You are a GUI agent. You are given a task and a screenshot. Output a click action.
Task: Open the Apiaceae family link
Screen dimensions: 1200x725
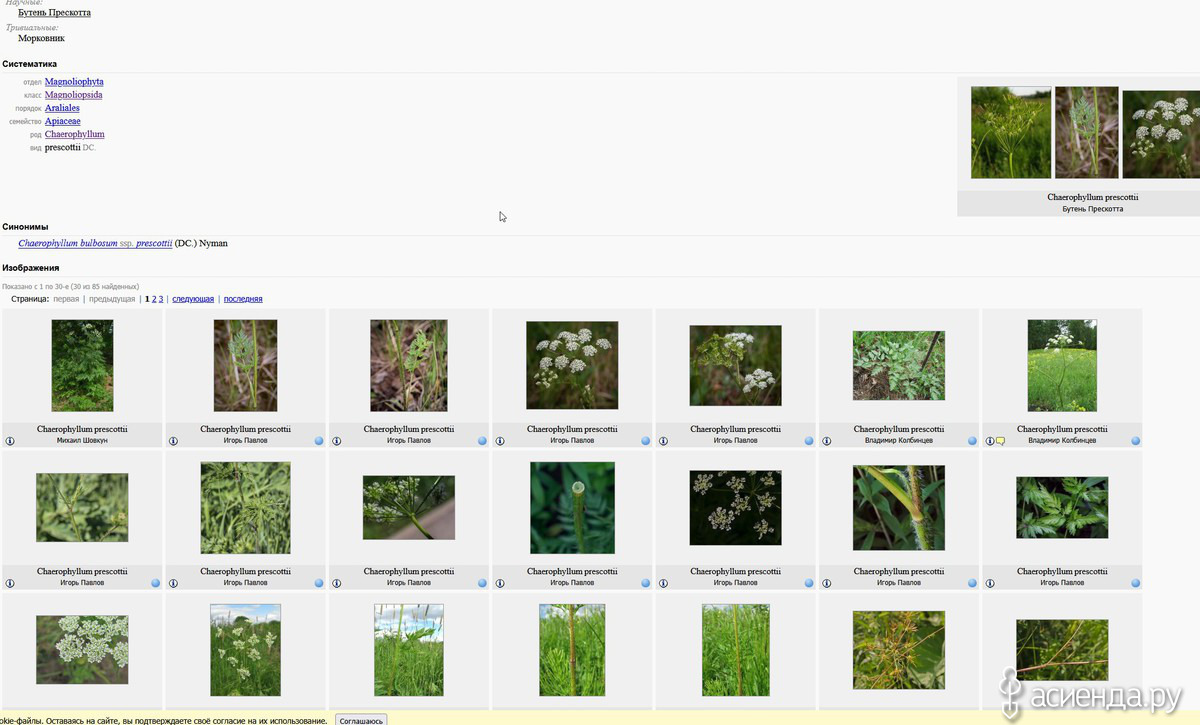click(62, 121)
